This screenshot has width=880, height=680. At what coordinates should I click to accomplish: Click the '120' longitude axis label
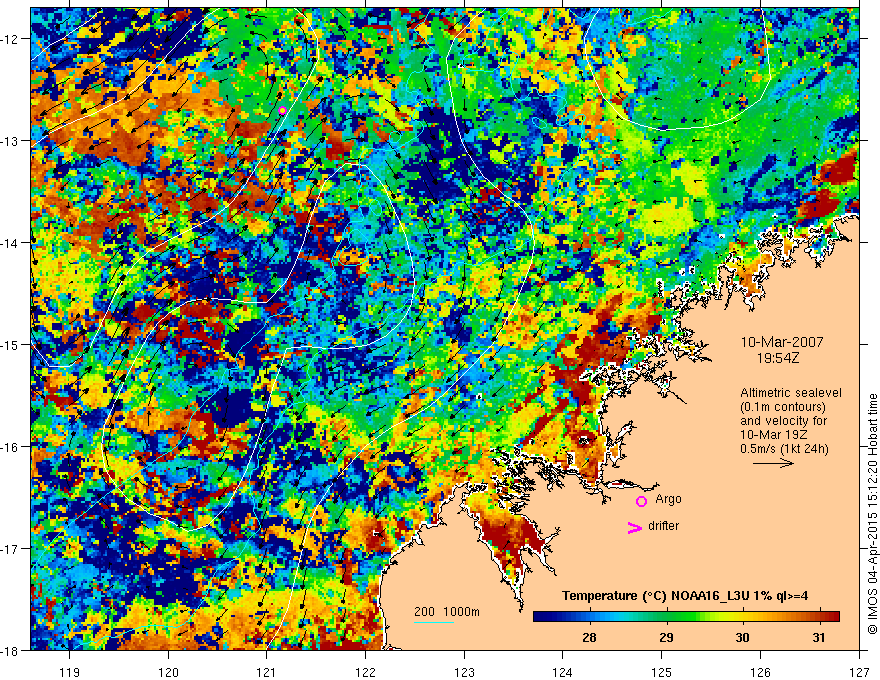pos(168,672)
